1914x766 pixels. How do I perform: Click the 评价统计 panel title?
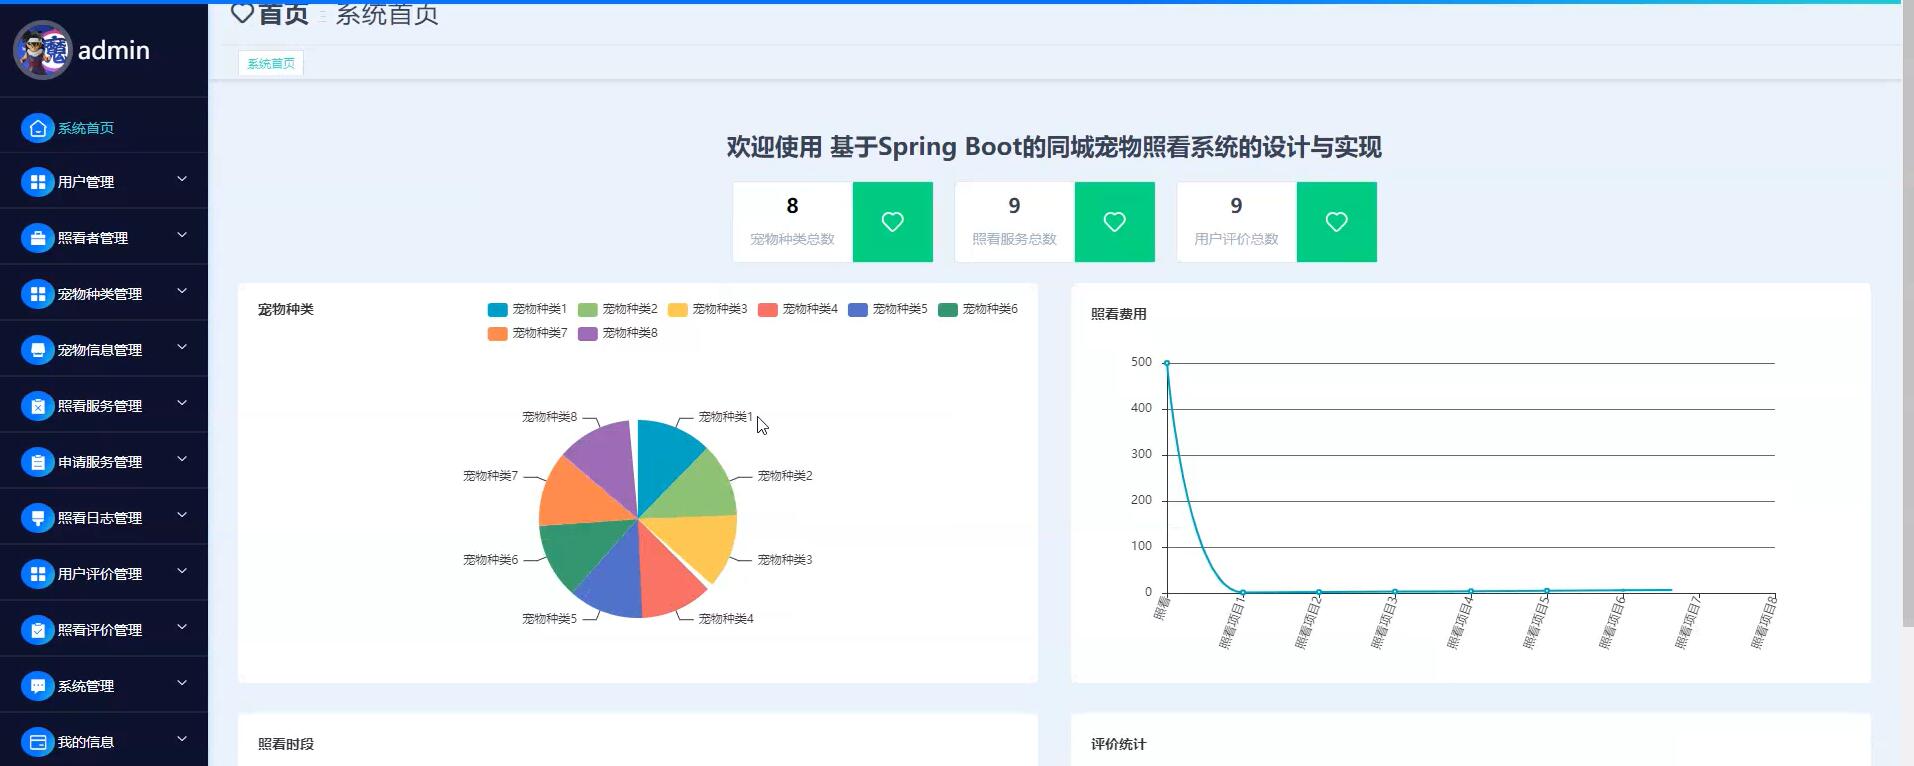1118,744
